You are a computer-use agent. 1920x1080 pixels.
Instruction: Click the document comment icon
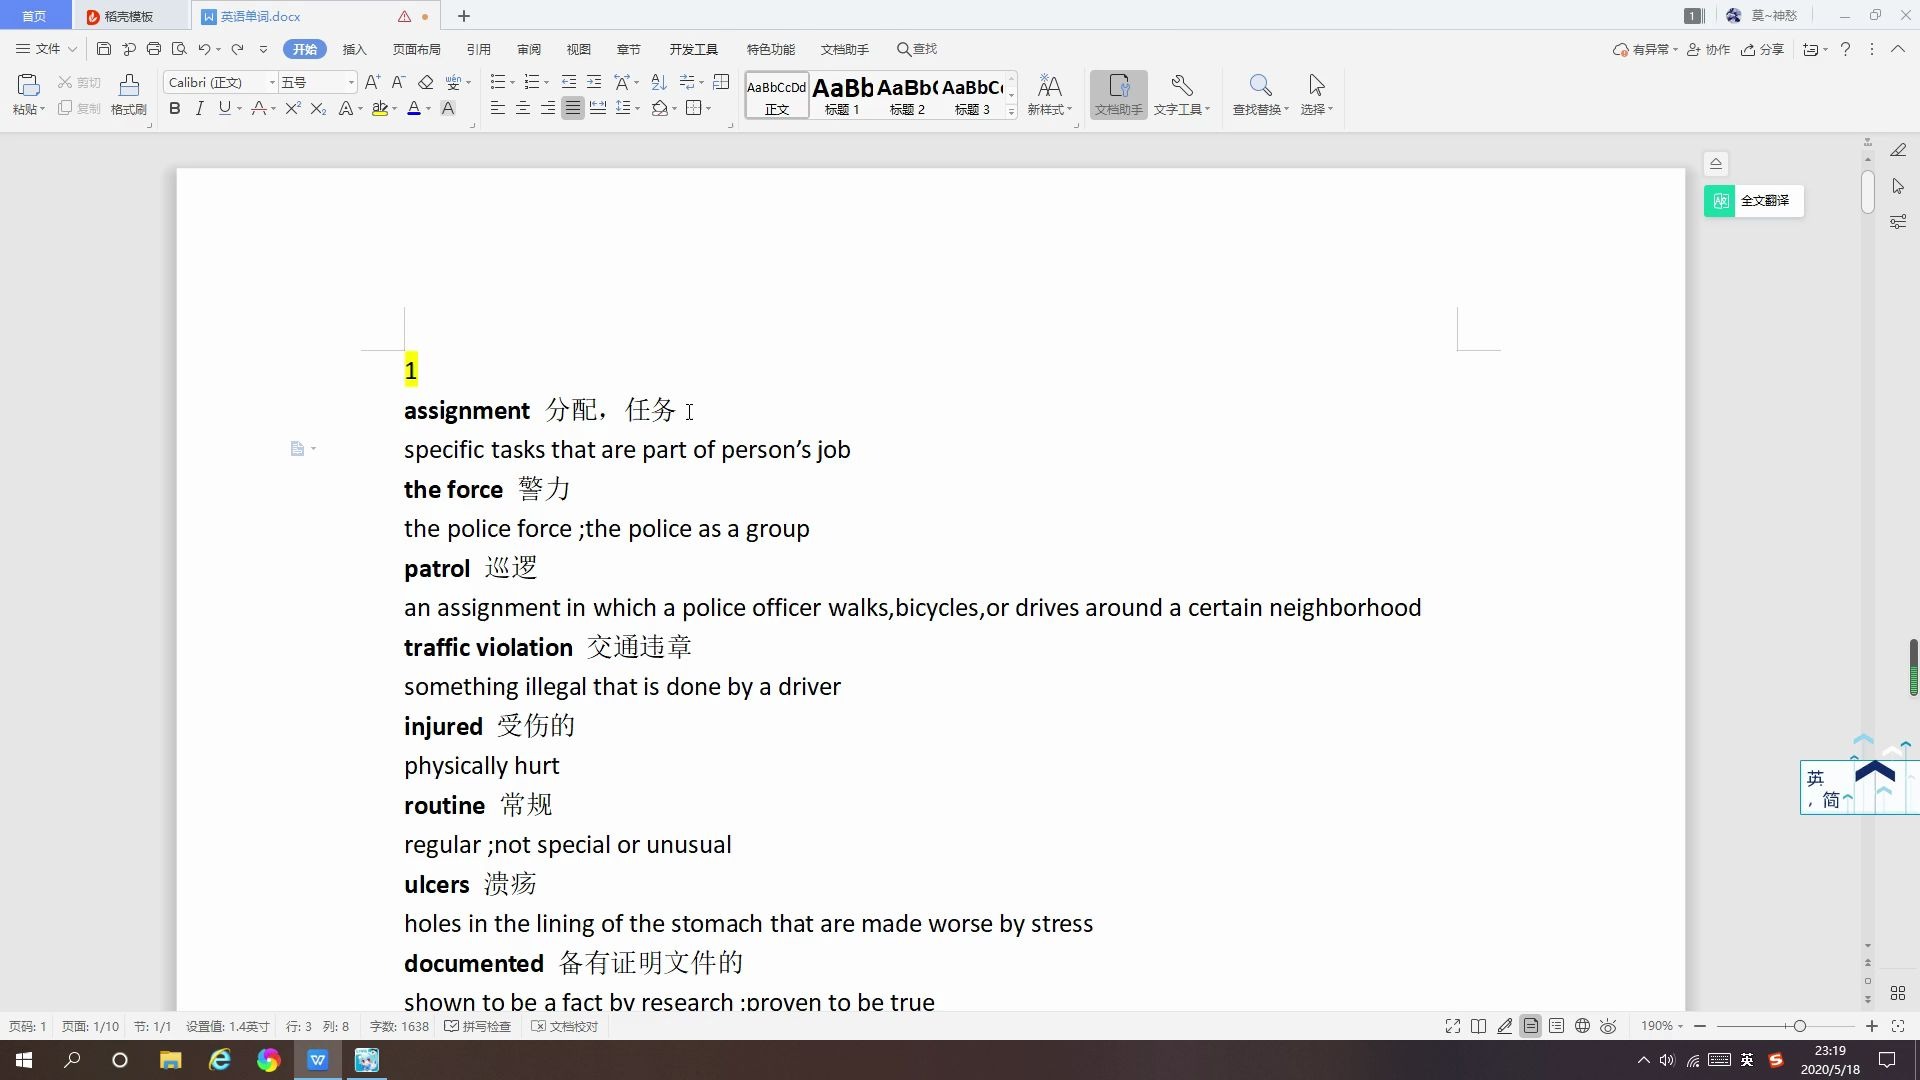coord(295,447)
